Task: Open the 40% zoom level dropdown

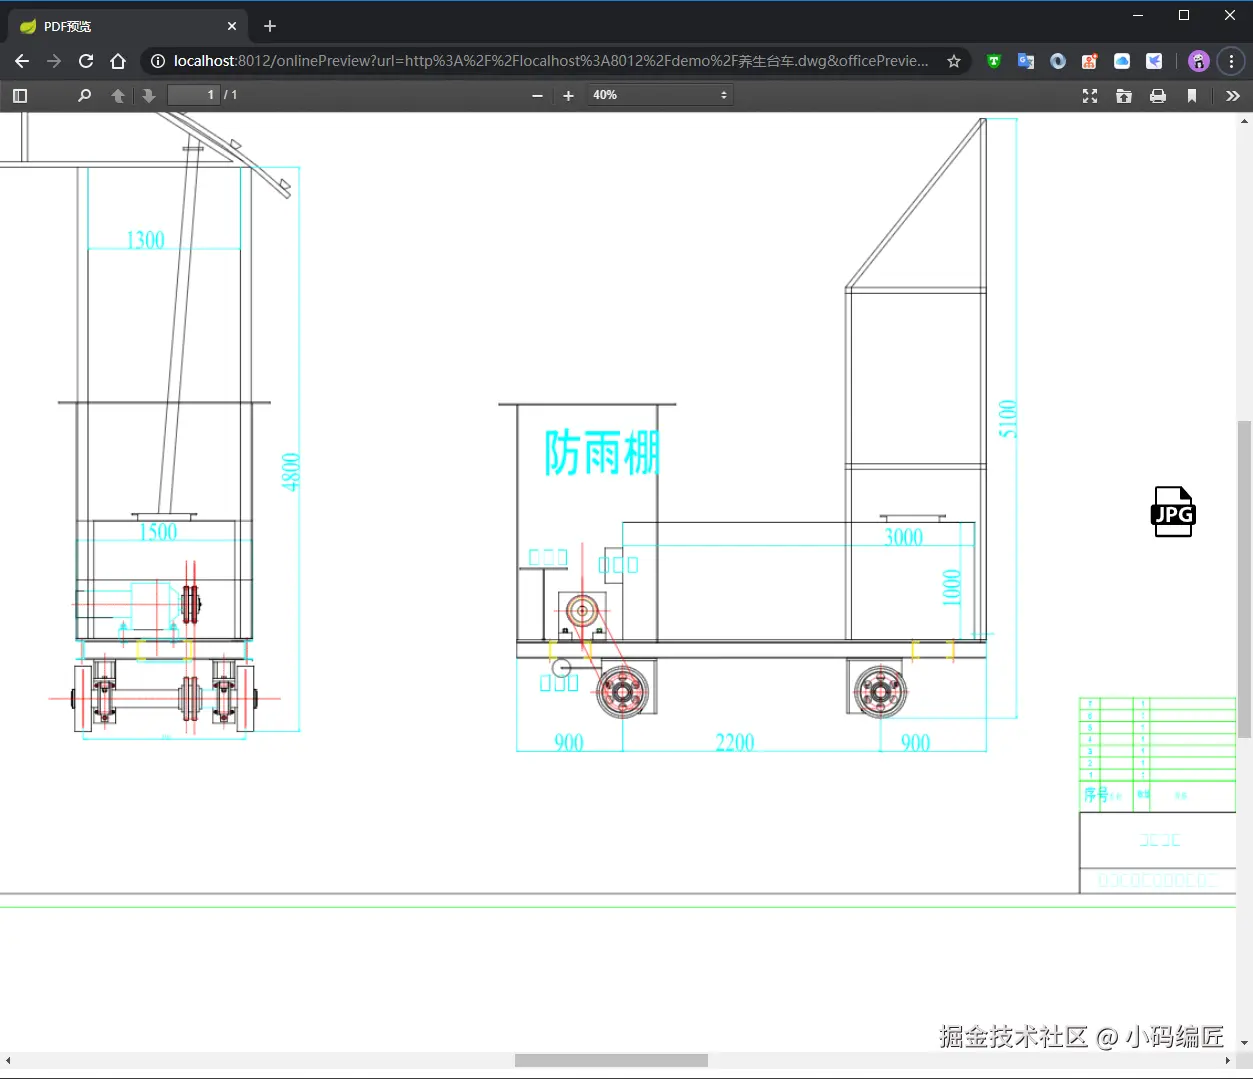Action: tap(660, 95)
